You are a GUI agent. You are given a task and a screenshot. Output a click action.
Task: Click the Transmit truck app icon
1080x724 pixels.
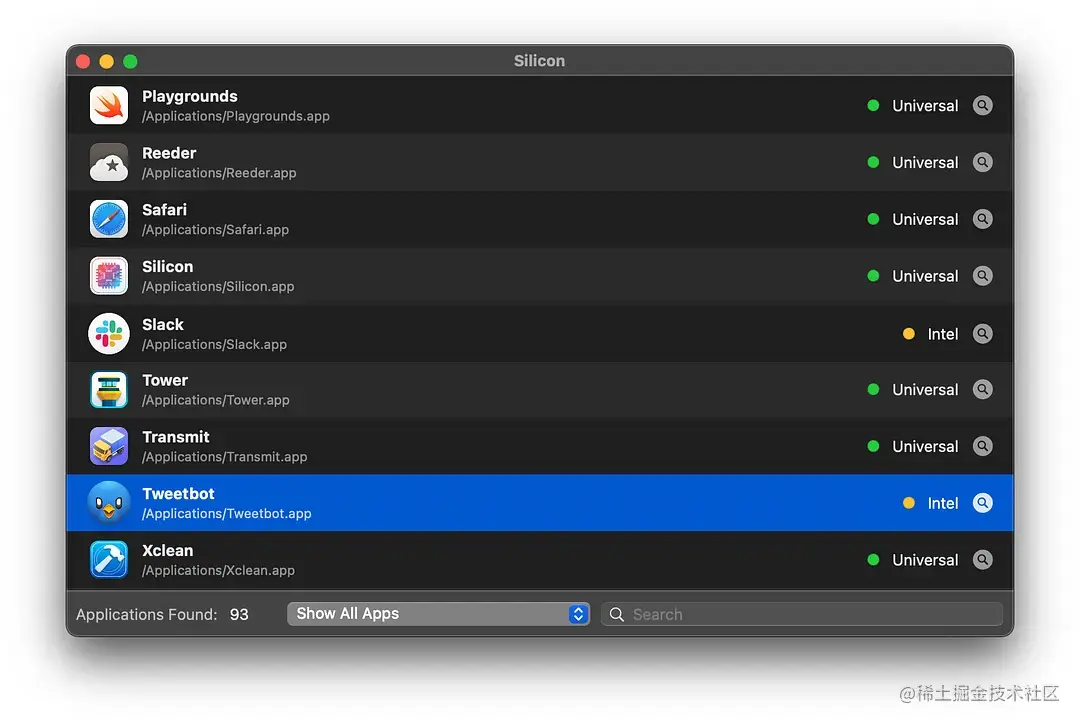coord(109,446)
